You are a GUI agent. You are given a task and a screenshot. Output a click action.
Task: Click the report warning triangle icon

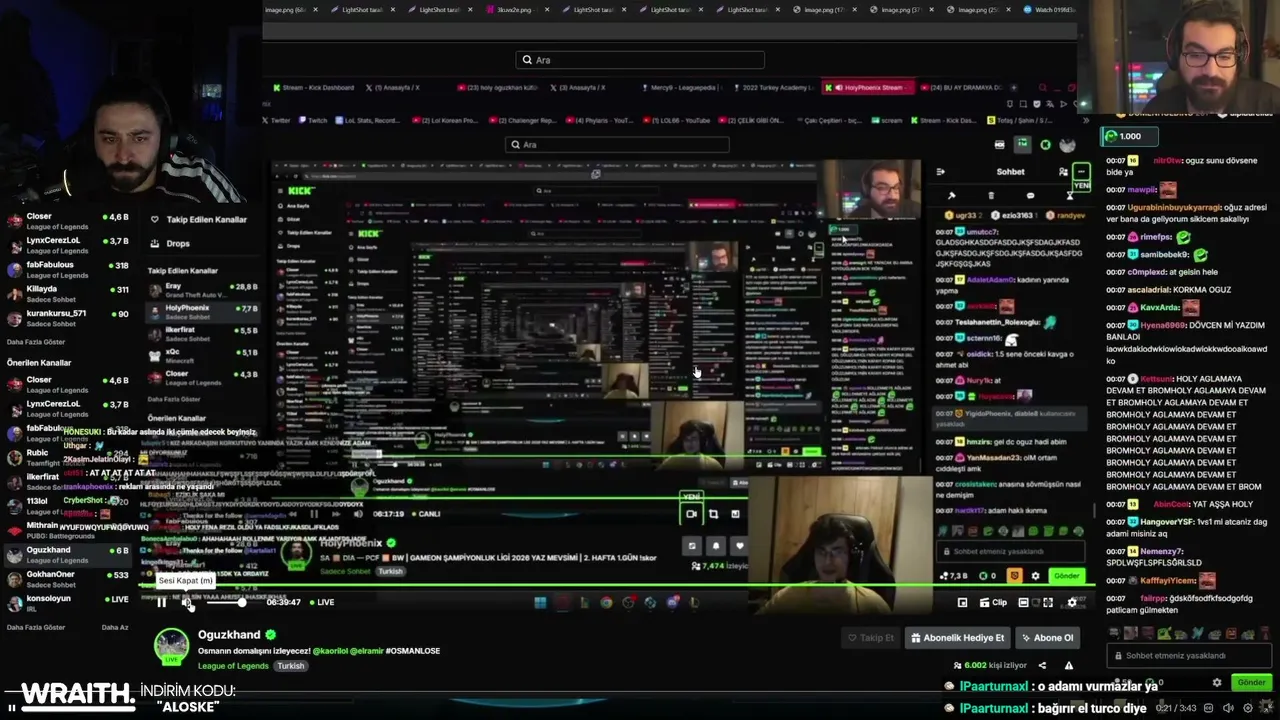[x=1068, y=665]
